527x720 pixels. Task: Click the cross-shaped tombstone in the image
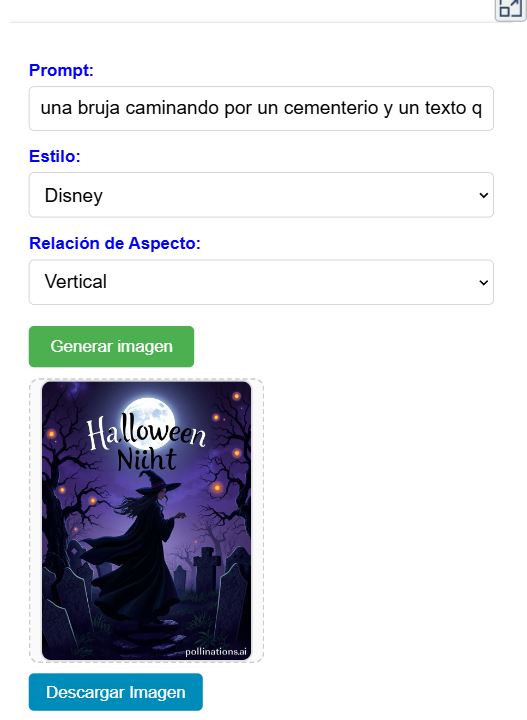tap(207, 569)
